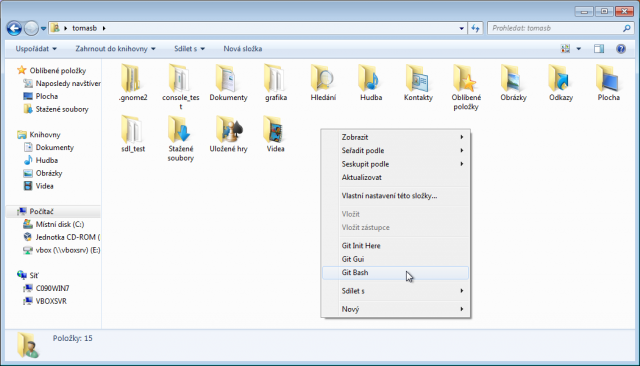The image size is (640, 366).
Task: Select the Hudba folder icon
Action: coord(371,78)
